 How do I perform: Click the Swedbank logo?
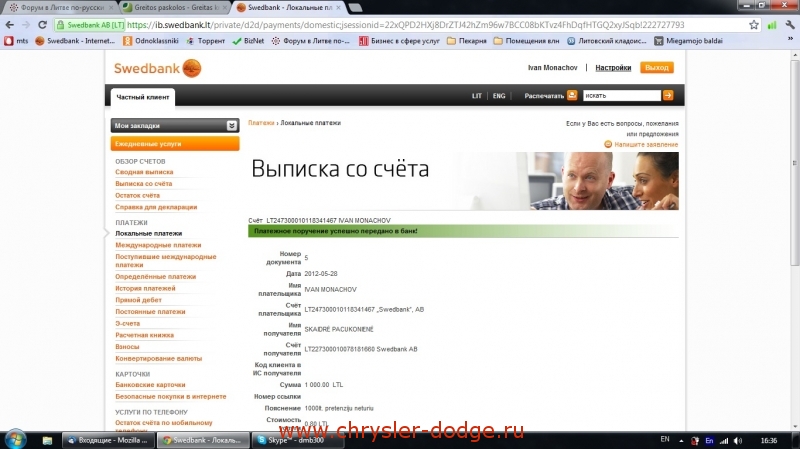point(157,68)
